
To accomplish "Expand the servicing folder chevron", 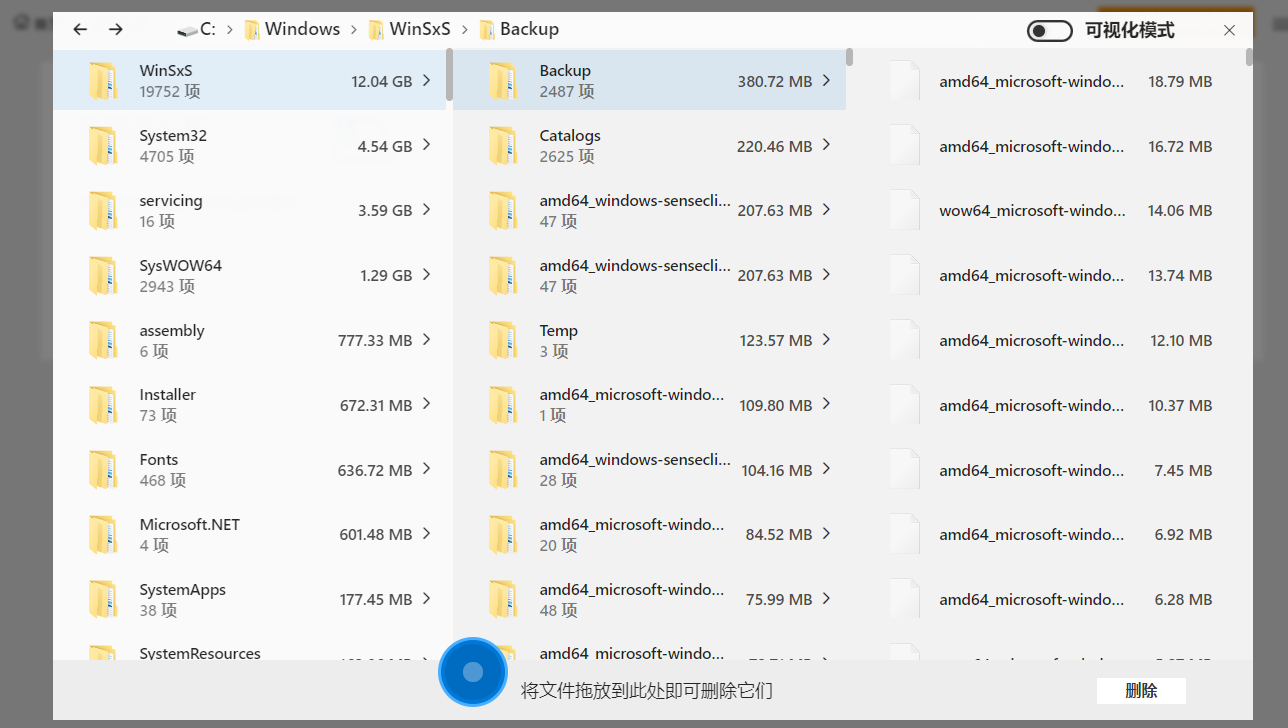I will pos(427,210).
